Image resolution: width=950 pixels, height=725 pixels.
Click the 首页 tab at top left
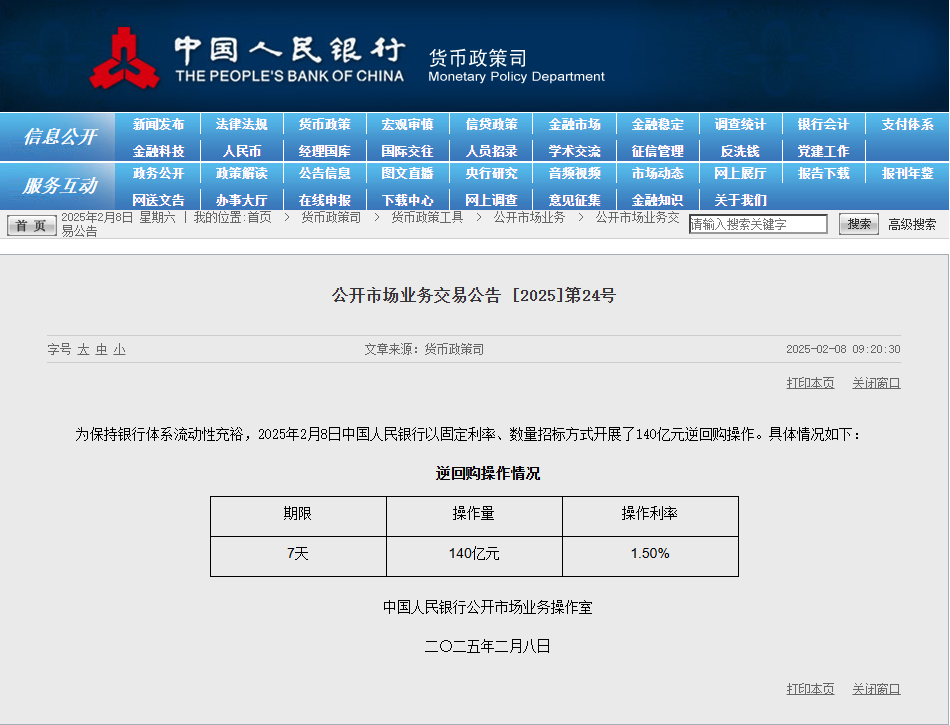click(x=33, y=224)
